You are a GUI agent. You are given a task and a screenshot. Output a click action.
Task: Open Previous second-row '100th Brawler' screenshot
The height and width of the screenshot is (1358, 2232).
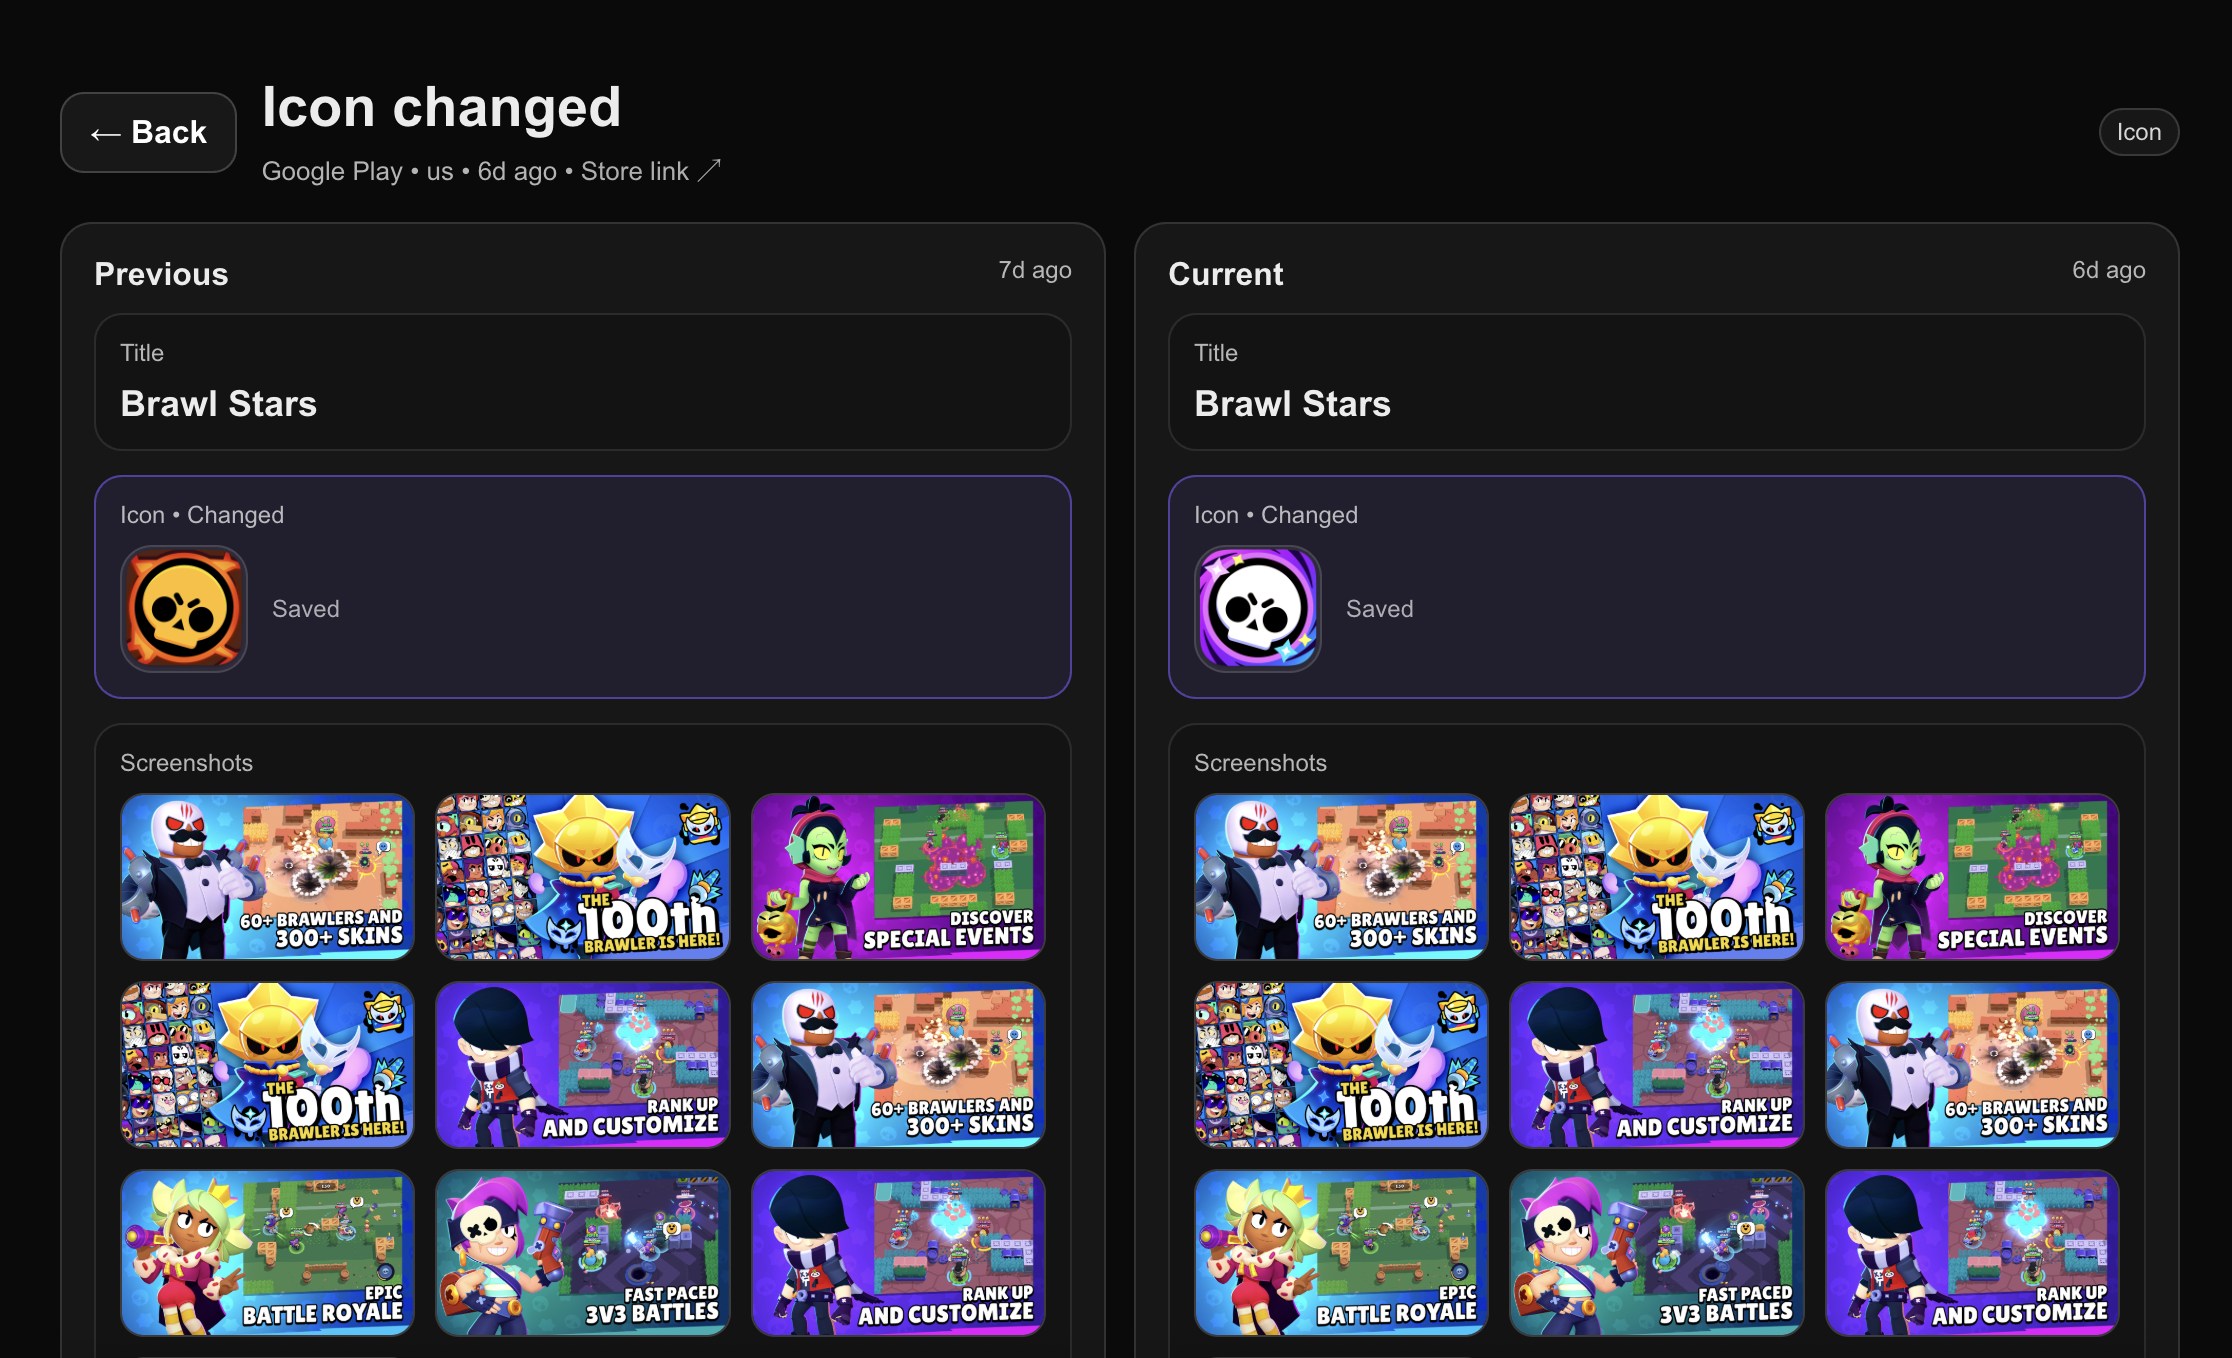(x=267, y=1065)
